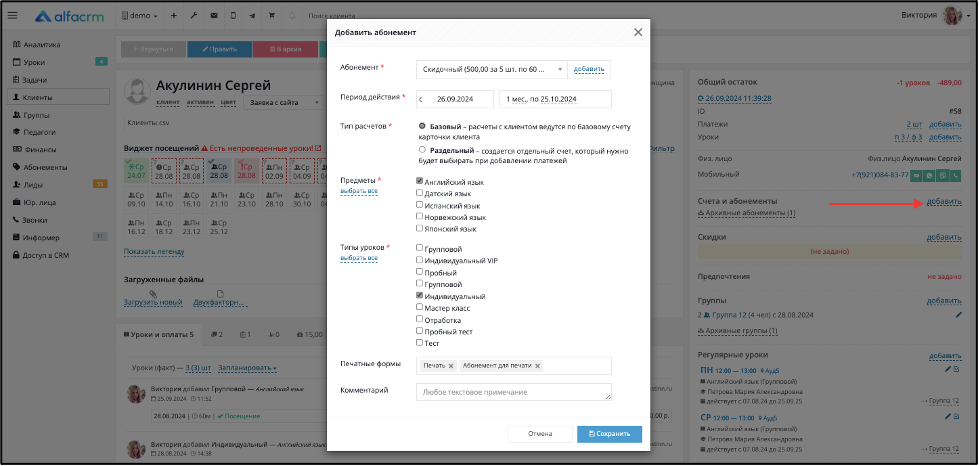Click the mobile phone icon in the toolbar
Image resolution: width=979 pixels, height=466 pixels.
tap(233, 16)
